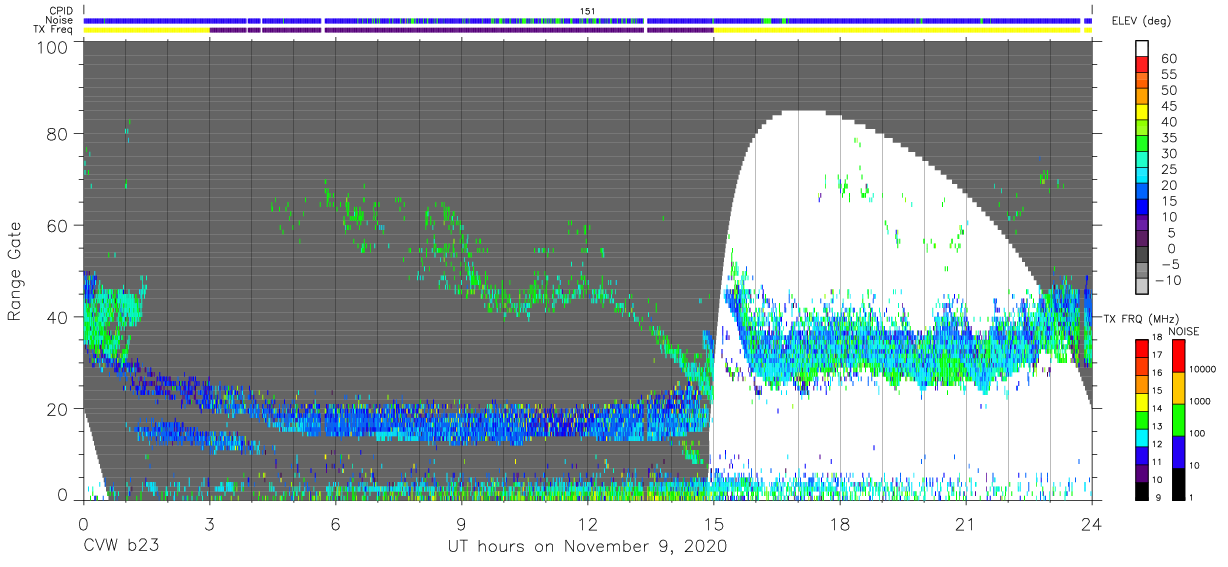Viewport: 1228px width, 567px height.
Task: Click the CPID value 151 above the plot
Action: click(587, 11)
